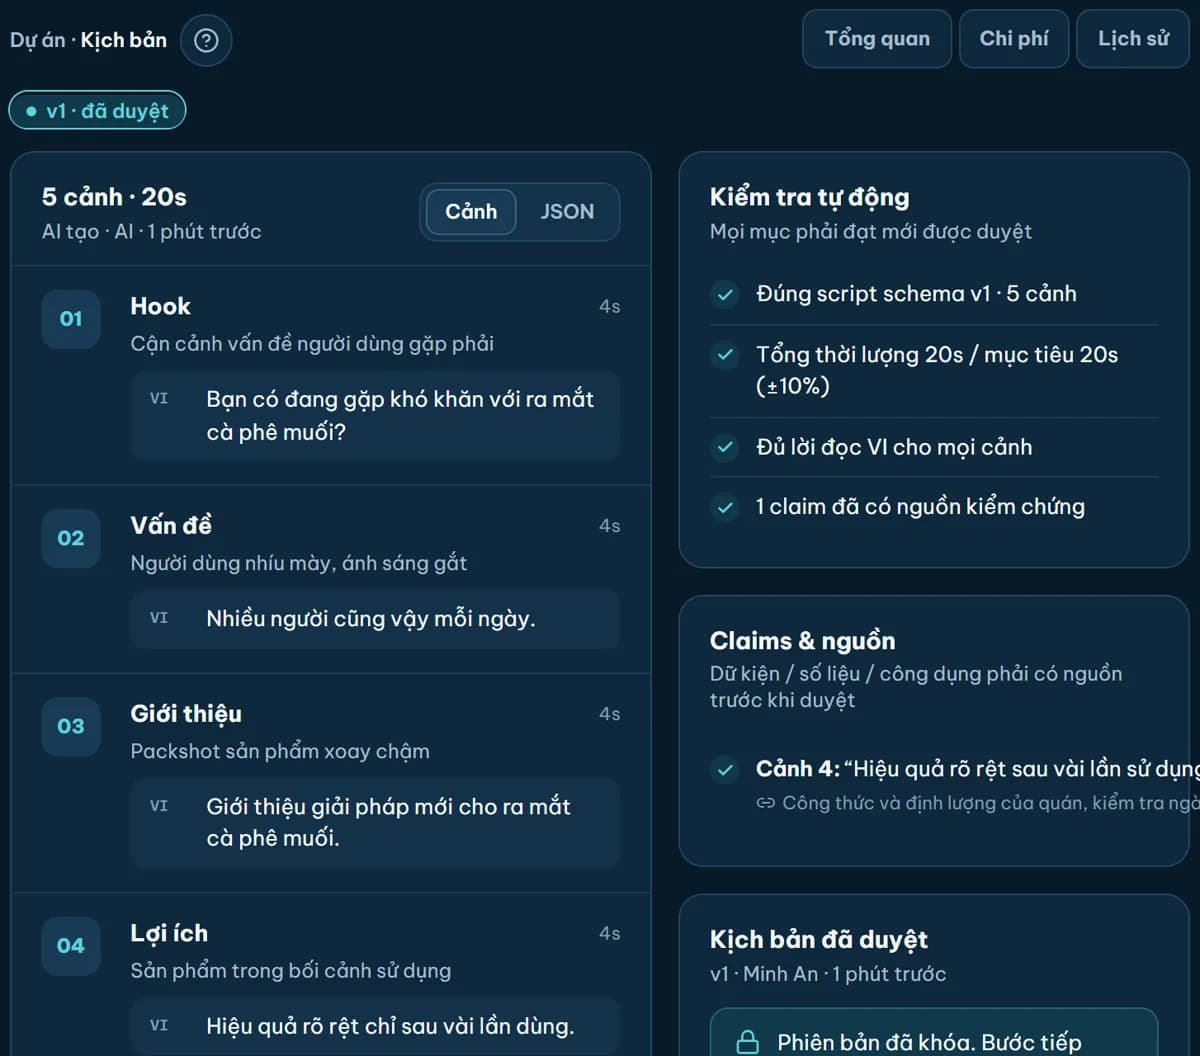The width and height of the screenshot is (1200, 1056).
Task: Click check icon beside "Đủ lời đọc VI"
Action: pos(724,447)
